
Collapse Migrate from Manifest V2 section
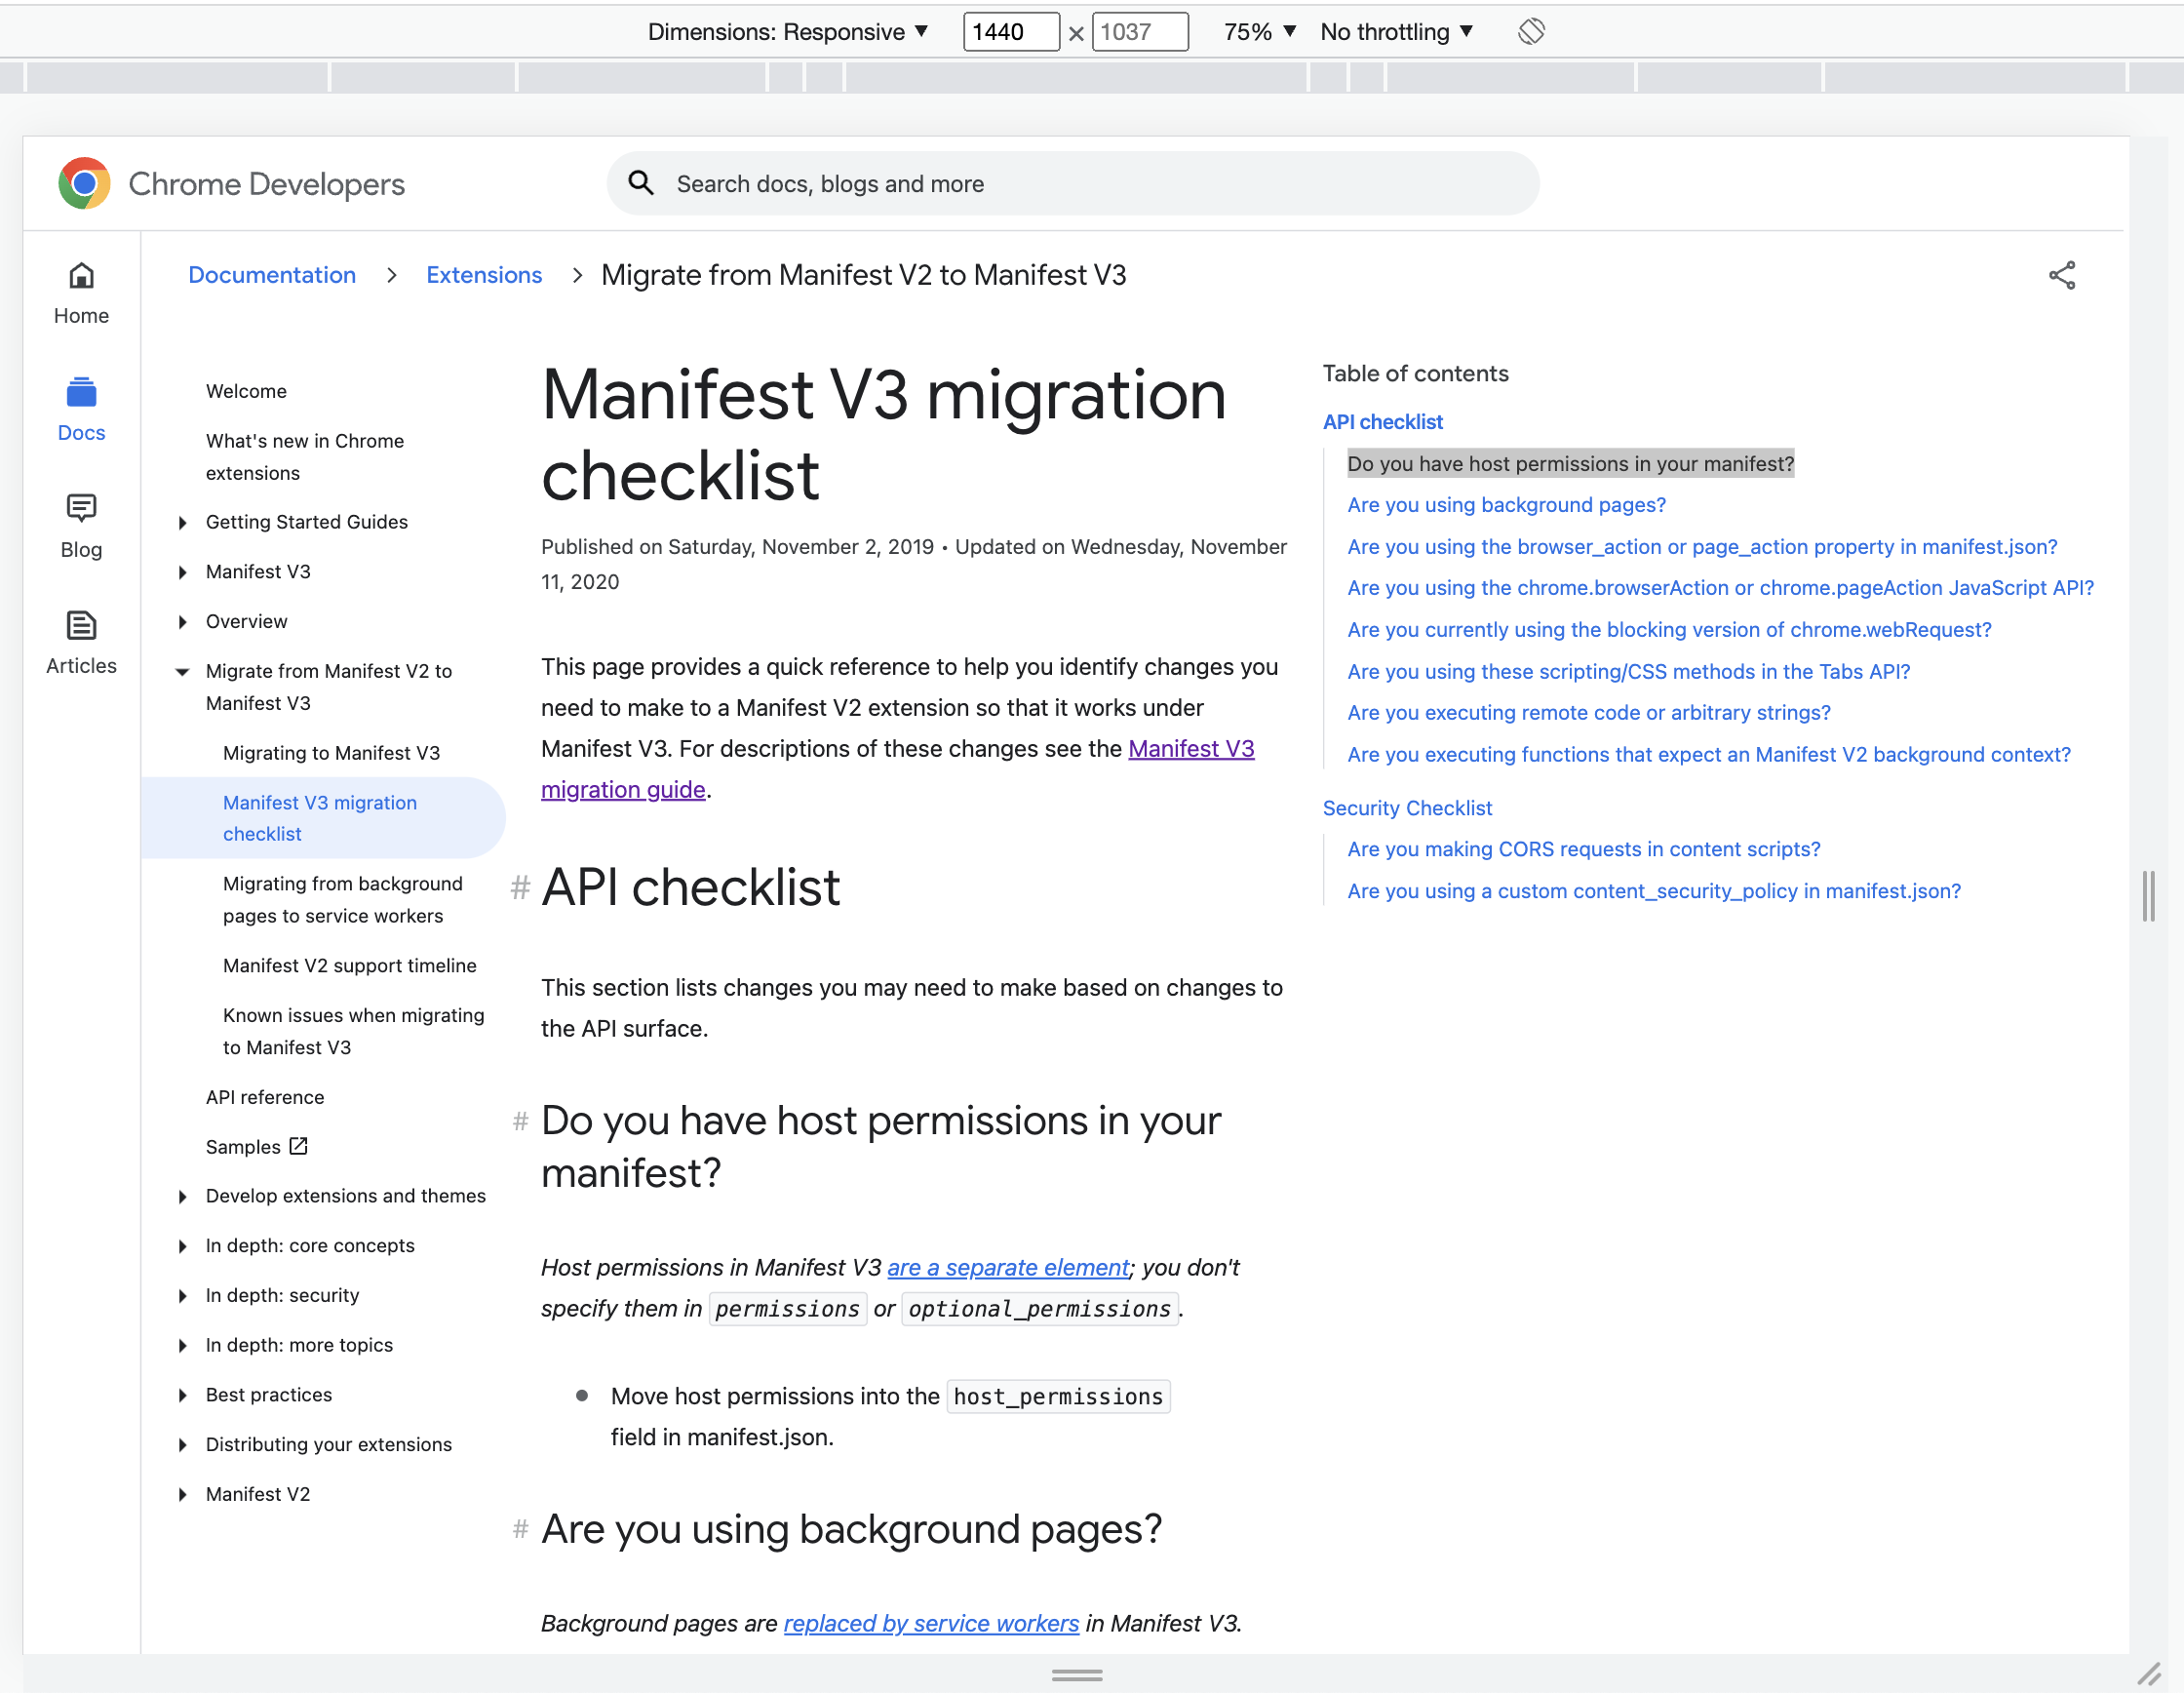(182, 671)
